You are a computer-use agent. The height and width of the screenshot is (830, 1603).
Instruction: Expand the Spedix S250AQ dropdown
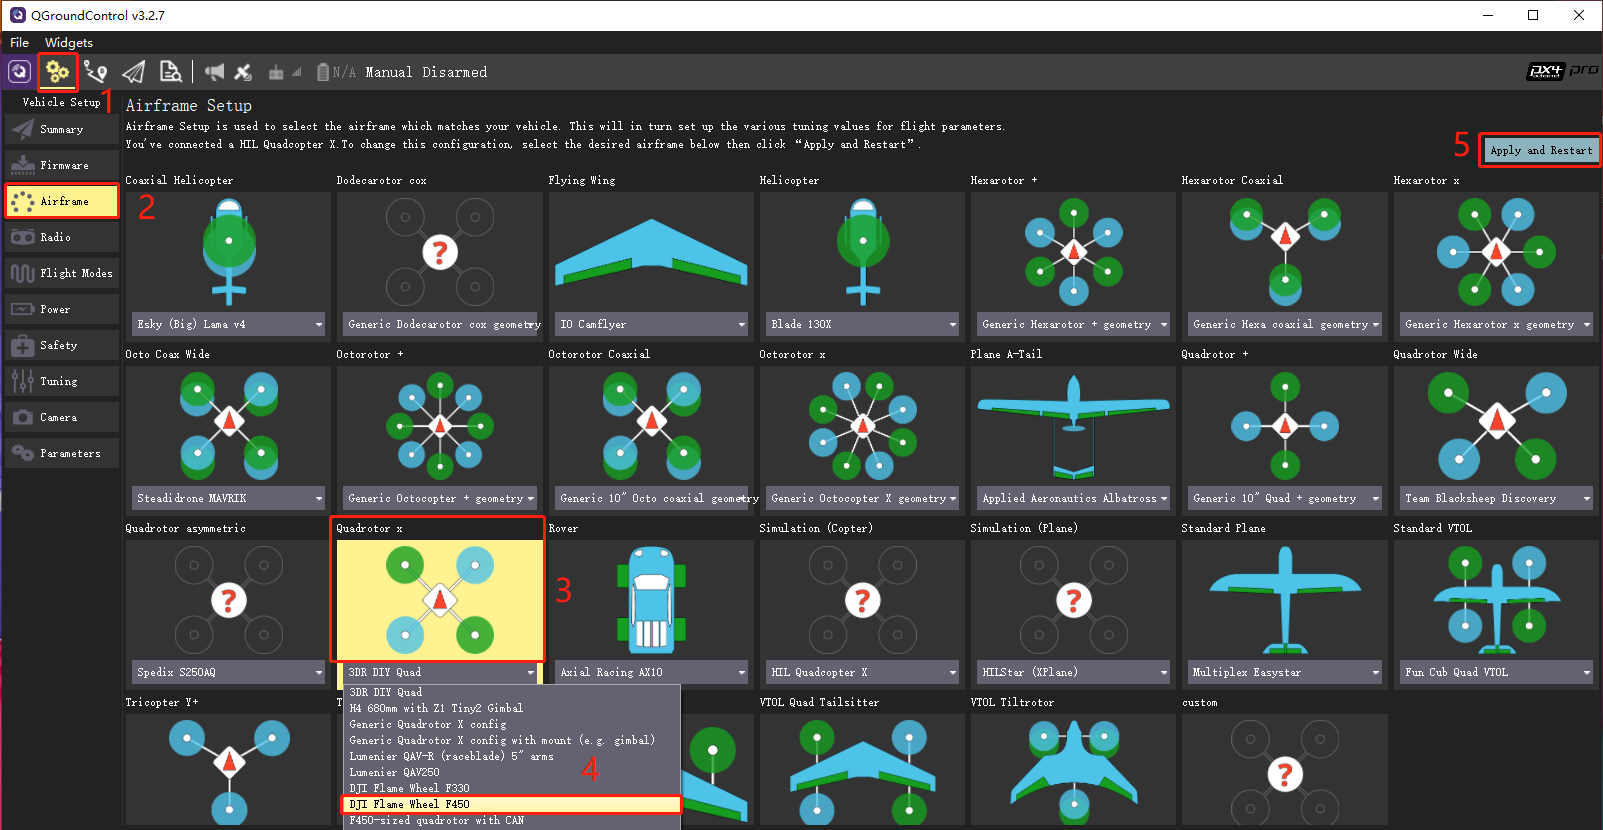click(x=229, y=672)
